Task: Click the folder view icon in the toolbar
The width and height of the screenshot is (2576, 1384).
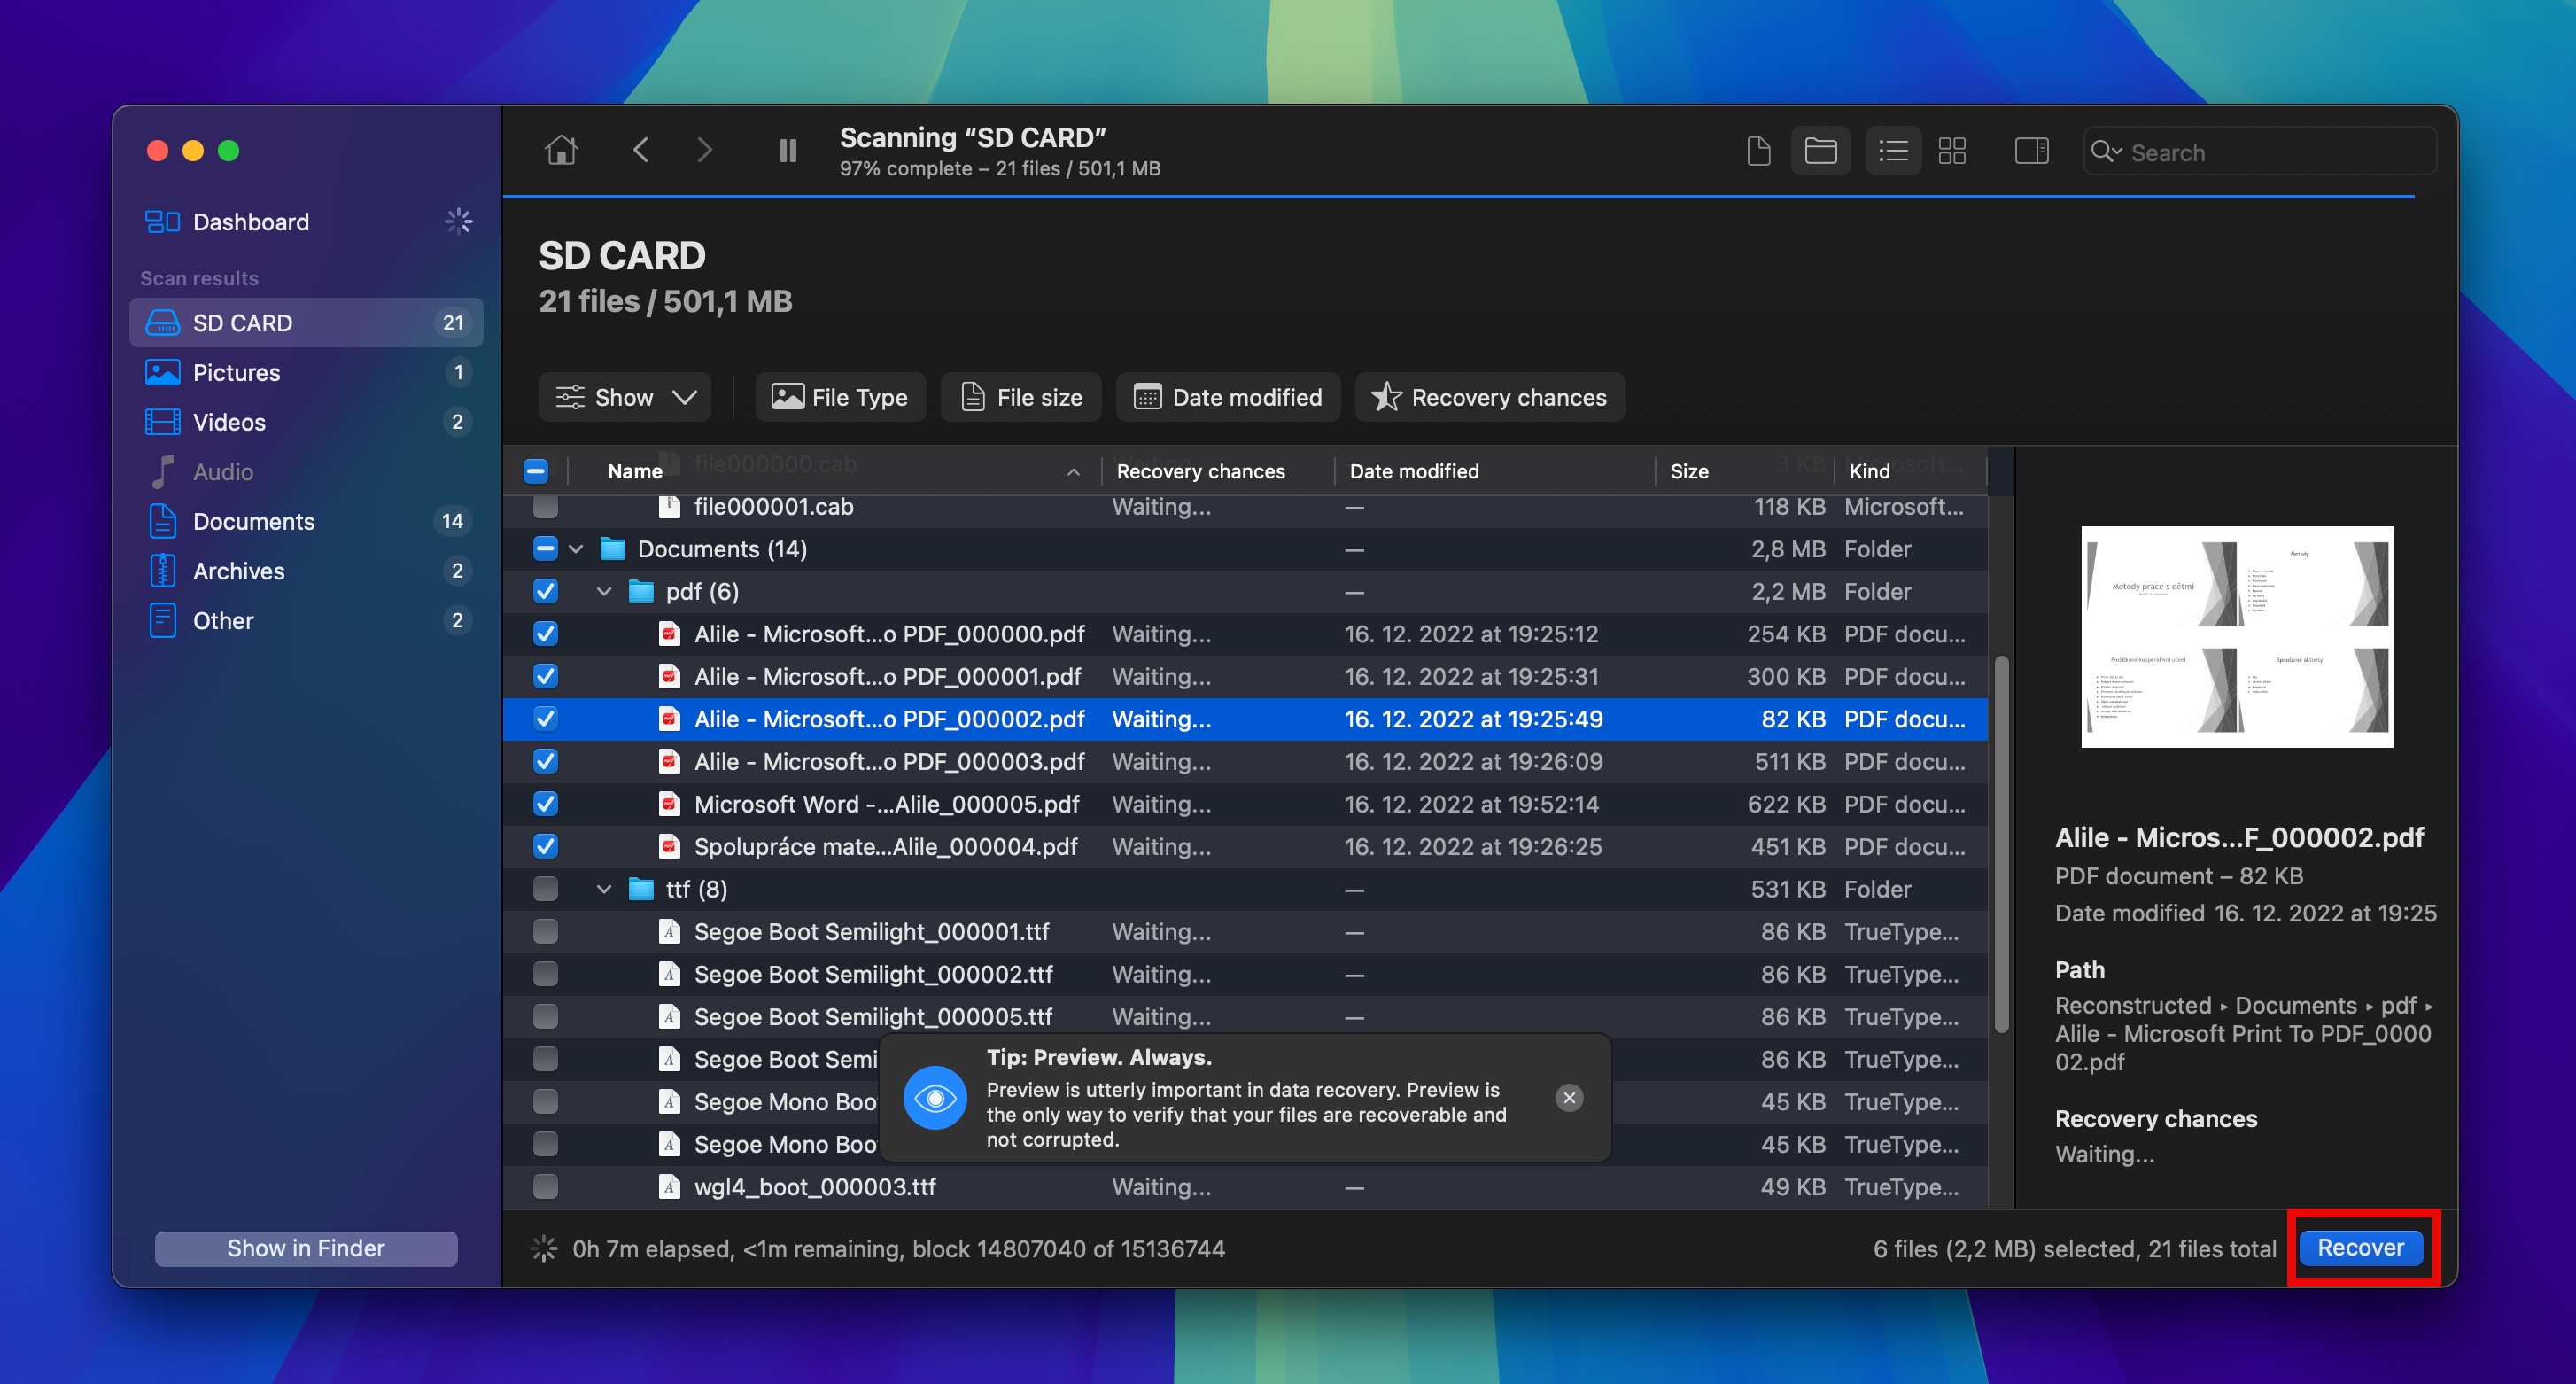Action: 1820,151
